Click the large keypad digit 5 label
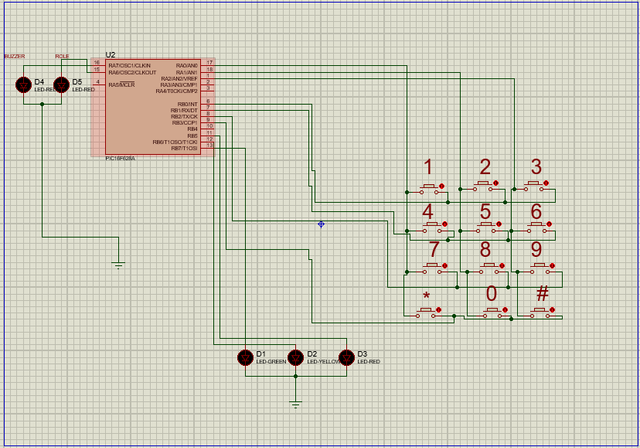 pos(485,211)
